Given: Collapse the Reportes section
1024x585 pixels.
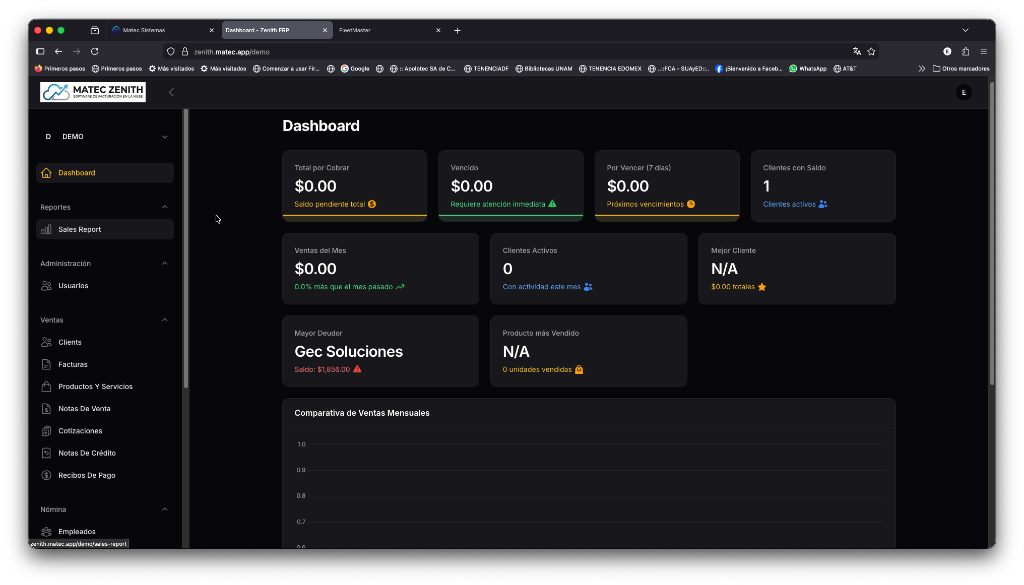Looking at the screenshot, I should pos(165,207).
